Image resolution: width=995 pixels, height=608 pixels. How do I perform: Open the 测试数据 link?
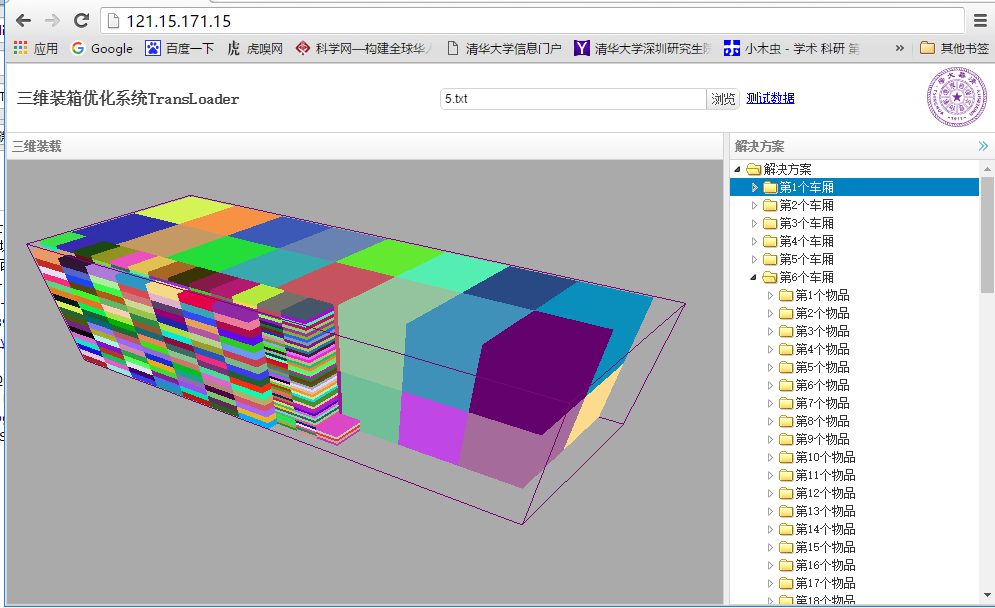pyautogui.click(x=770, y=98)
